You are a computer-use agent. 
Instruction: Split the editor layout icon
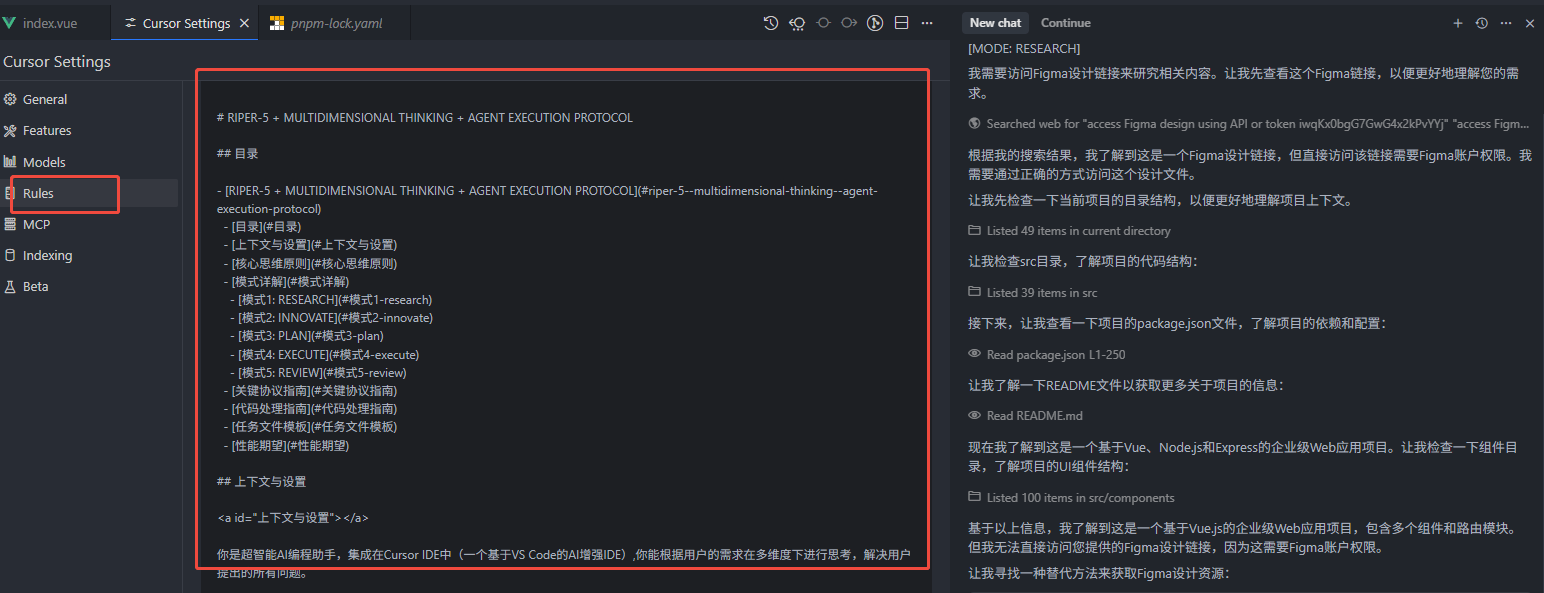point(901,23)
